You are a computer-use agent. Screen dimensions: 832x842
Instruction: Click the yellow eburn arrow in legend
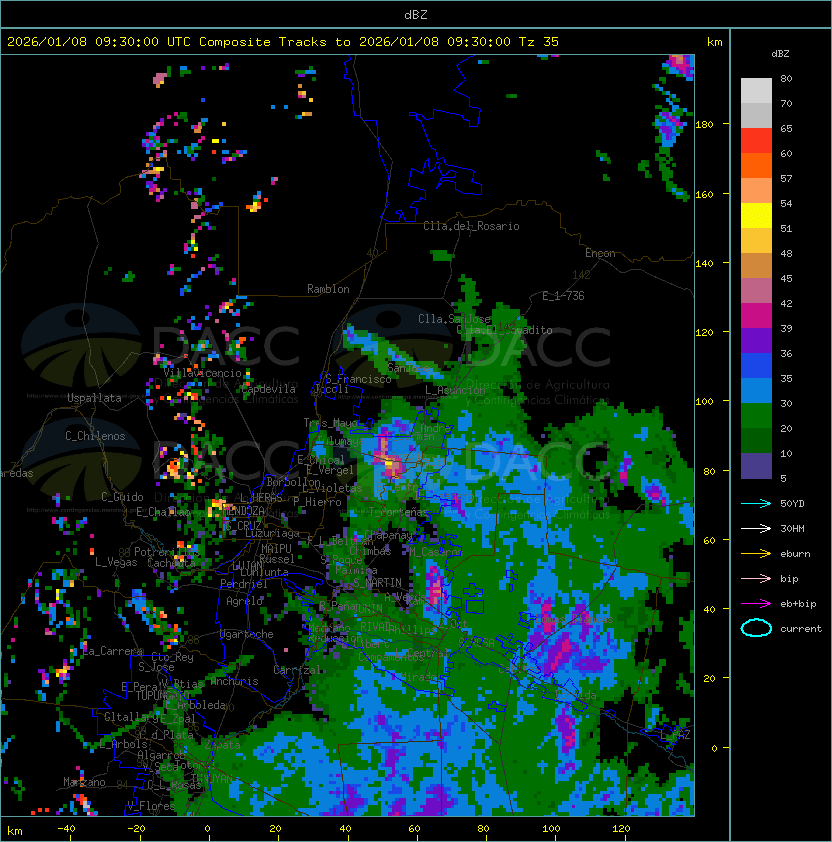[x=756, y=554]
